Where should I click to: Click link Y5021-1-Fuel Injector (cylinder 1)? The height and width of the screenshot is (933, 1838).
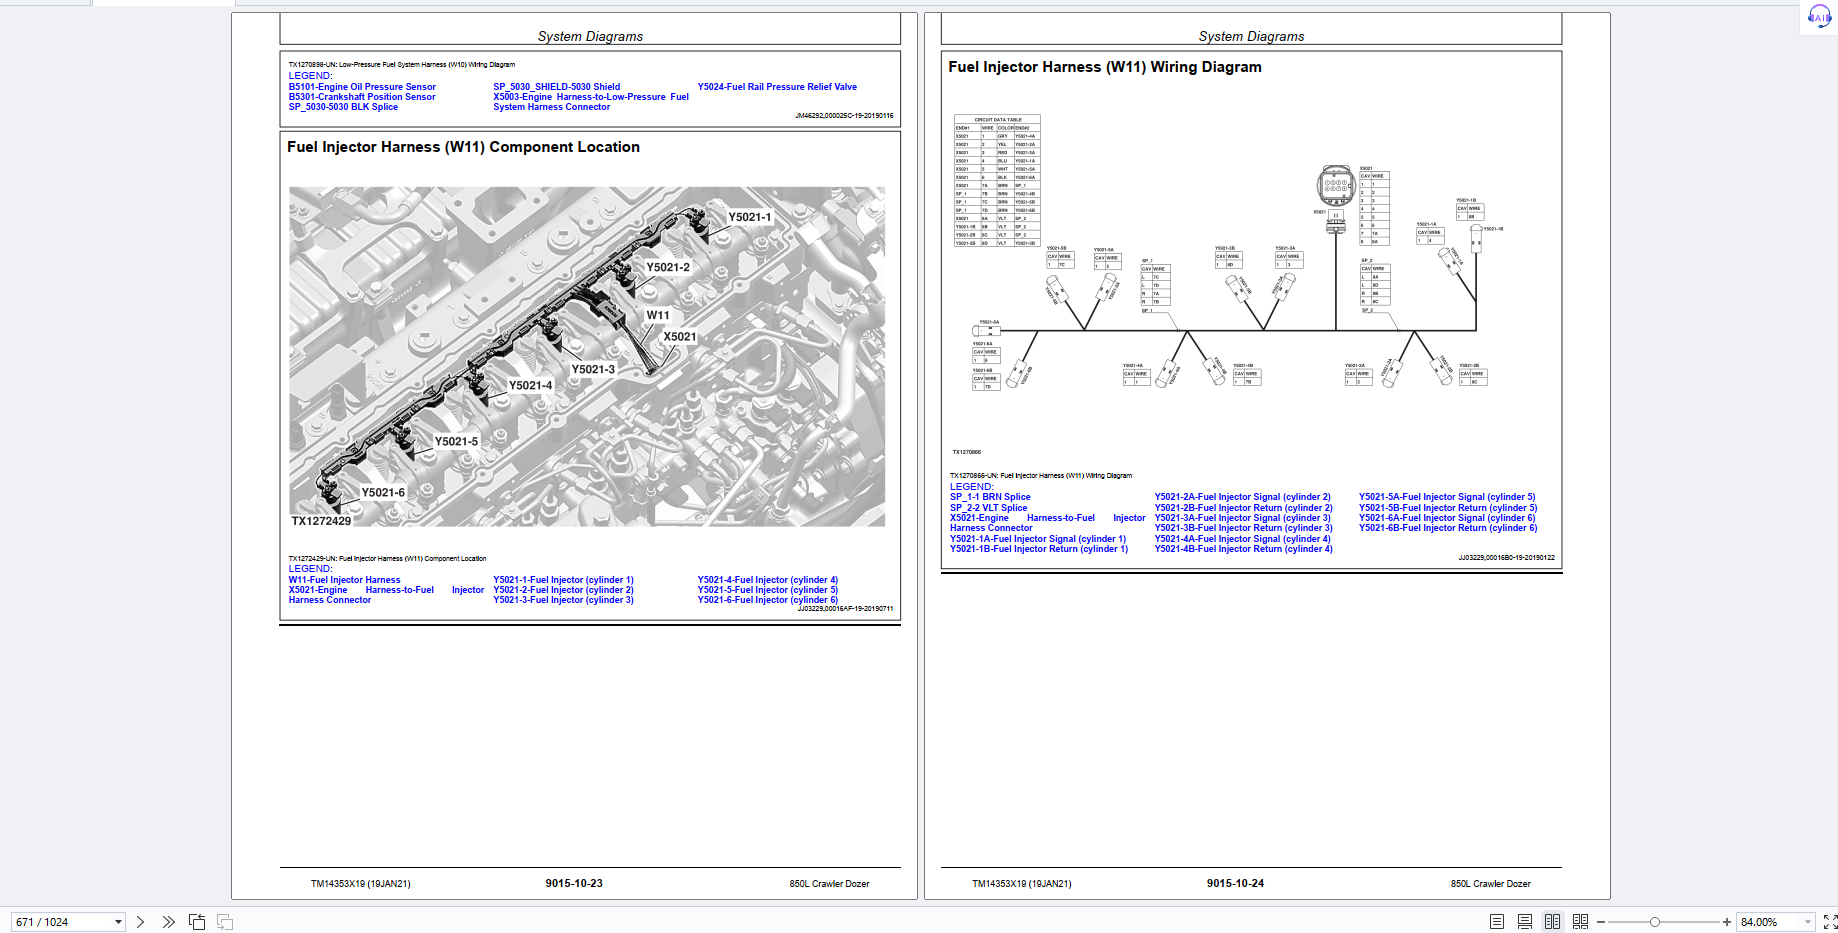(x=563, y=580)
